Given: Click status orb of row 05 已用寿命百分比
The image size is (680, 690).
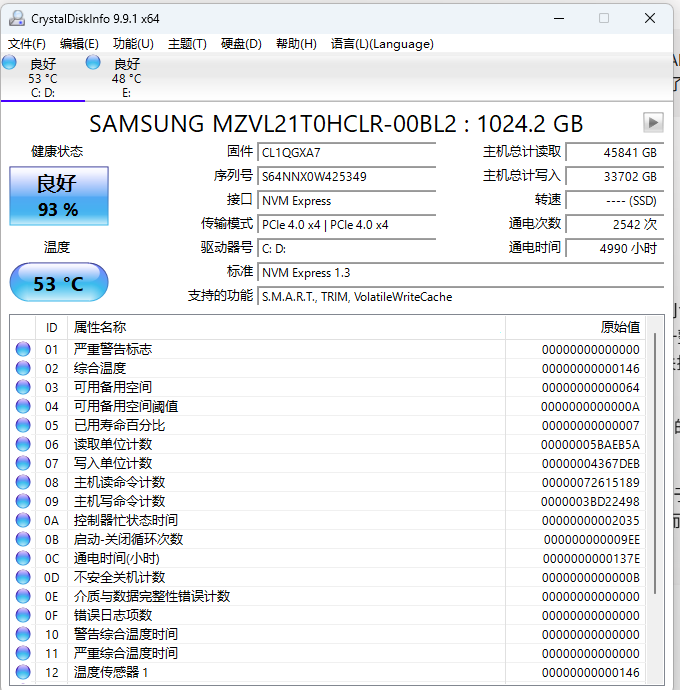Looking at the screenshot, I should pos(23,425).
